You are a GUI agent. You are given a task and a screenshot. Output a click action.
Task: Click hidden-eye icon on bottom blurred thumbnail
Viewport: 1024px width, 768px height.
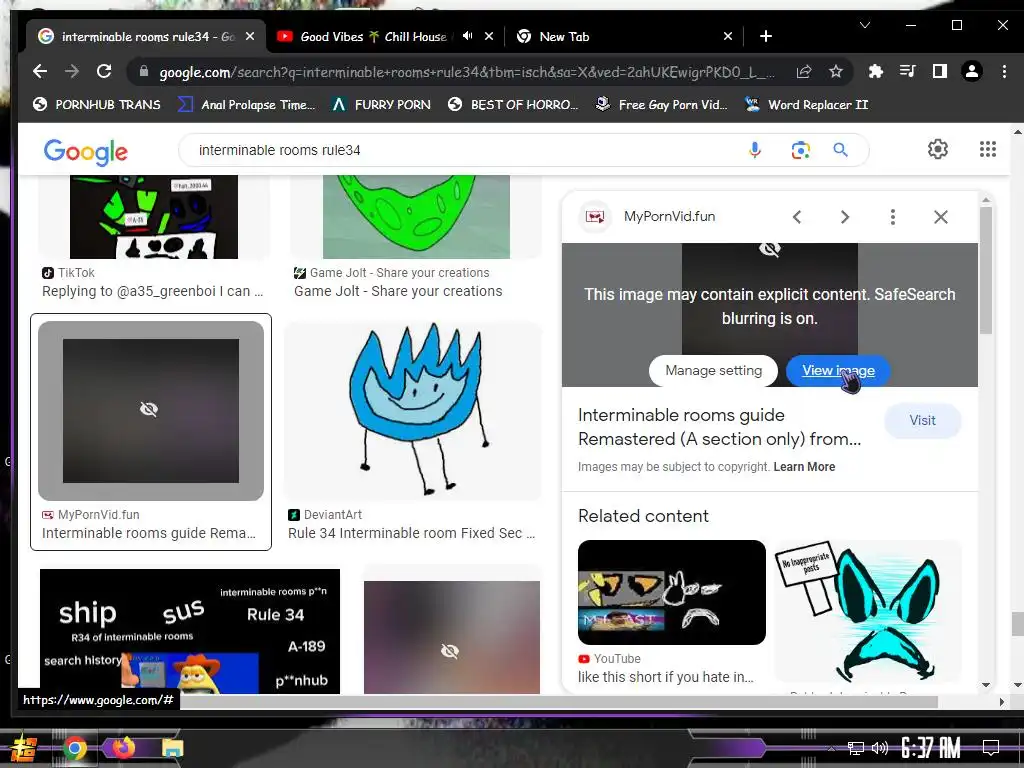tap(450, 651)
